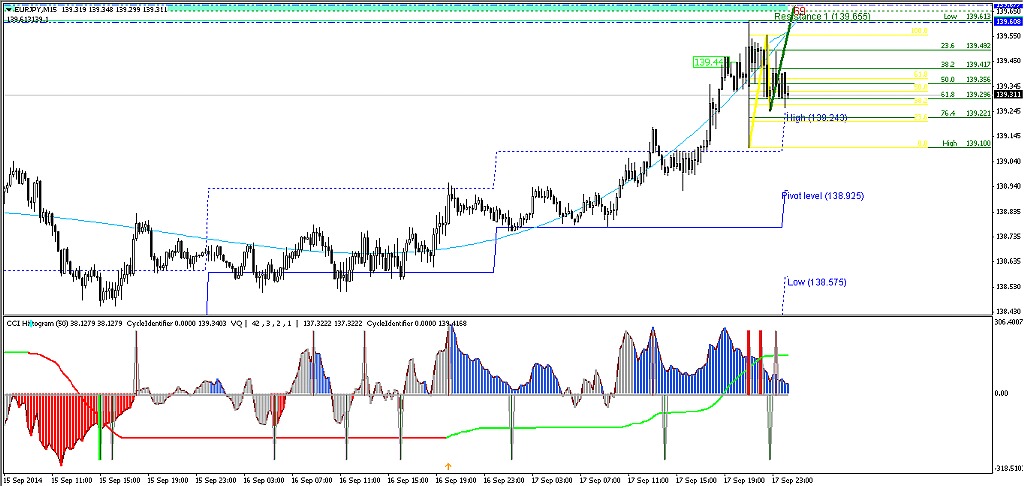
Task: Click the High (139.243) label
Action: point(817,118)
